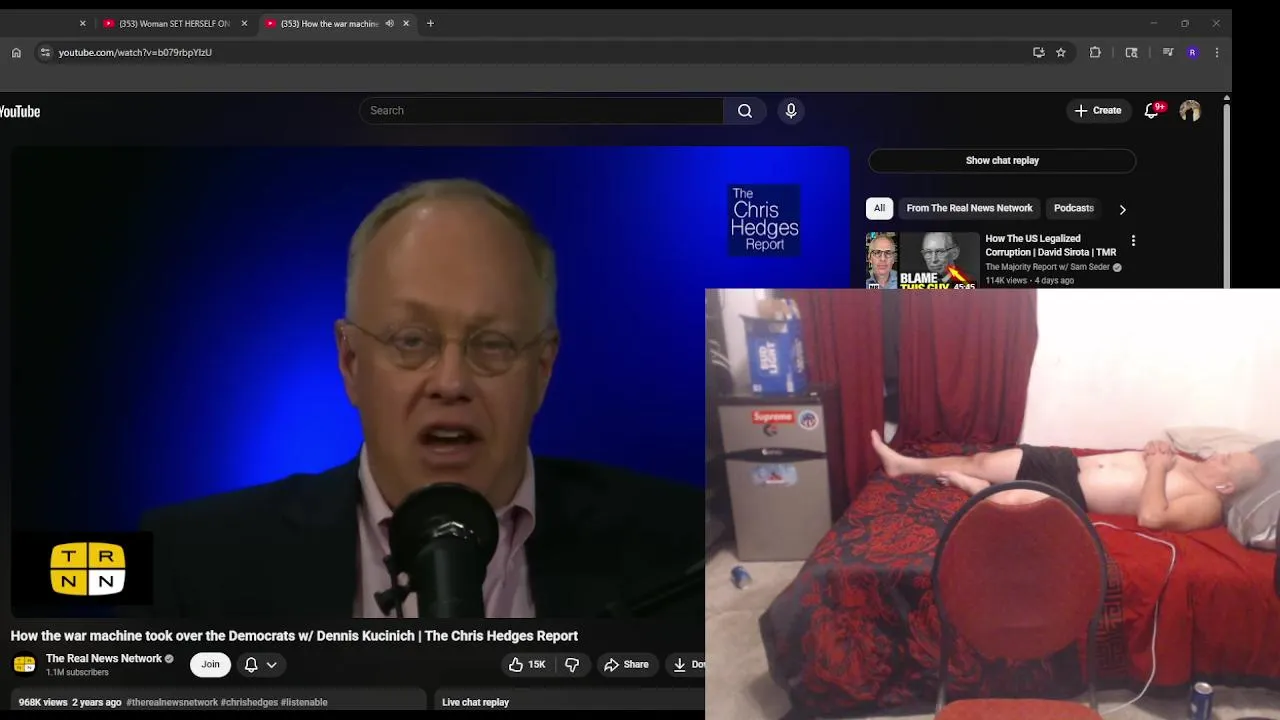Start voice search with the microphone icon
Image resolution: width=1280 pixels, height=720 pixels.
(791, 111)
